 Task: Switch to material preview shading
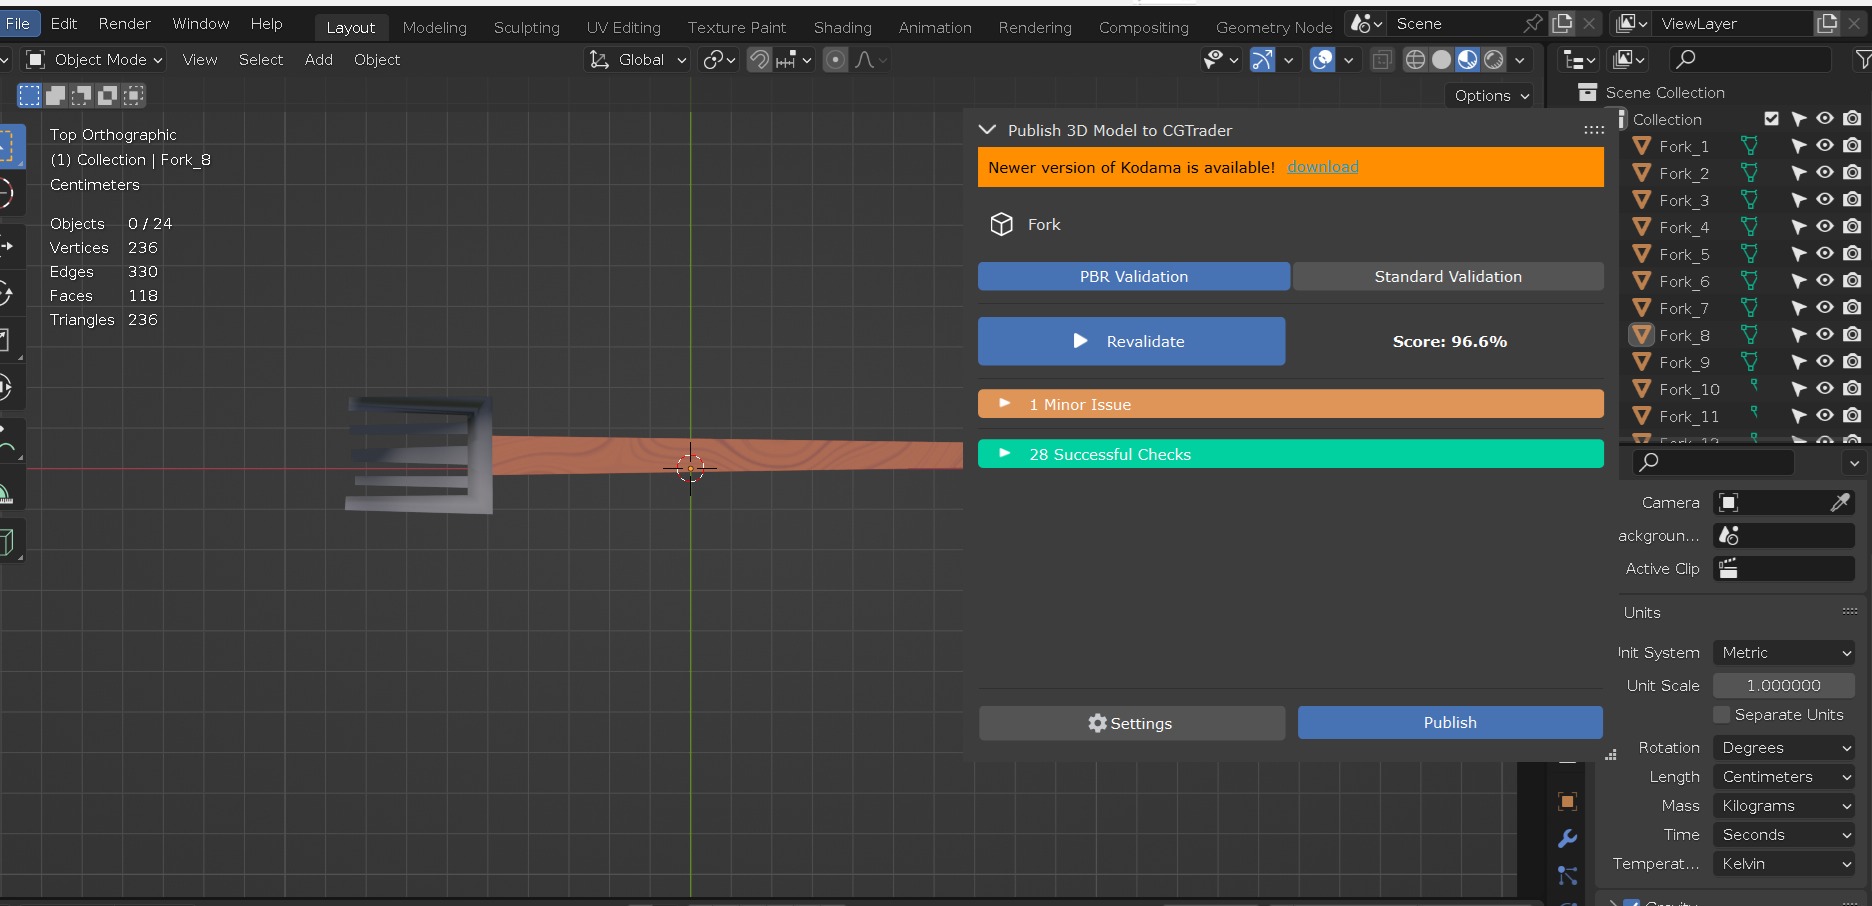click(x=1467, y=60)
